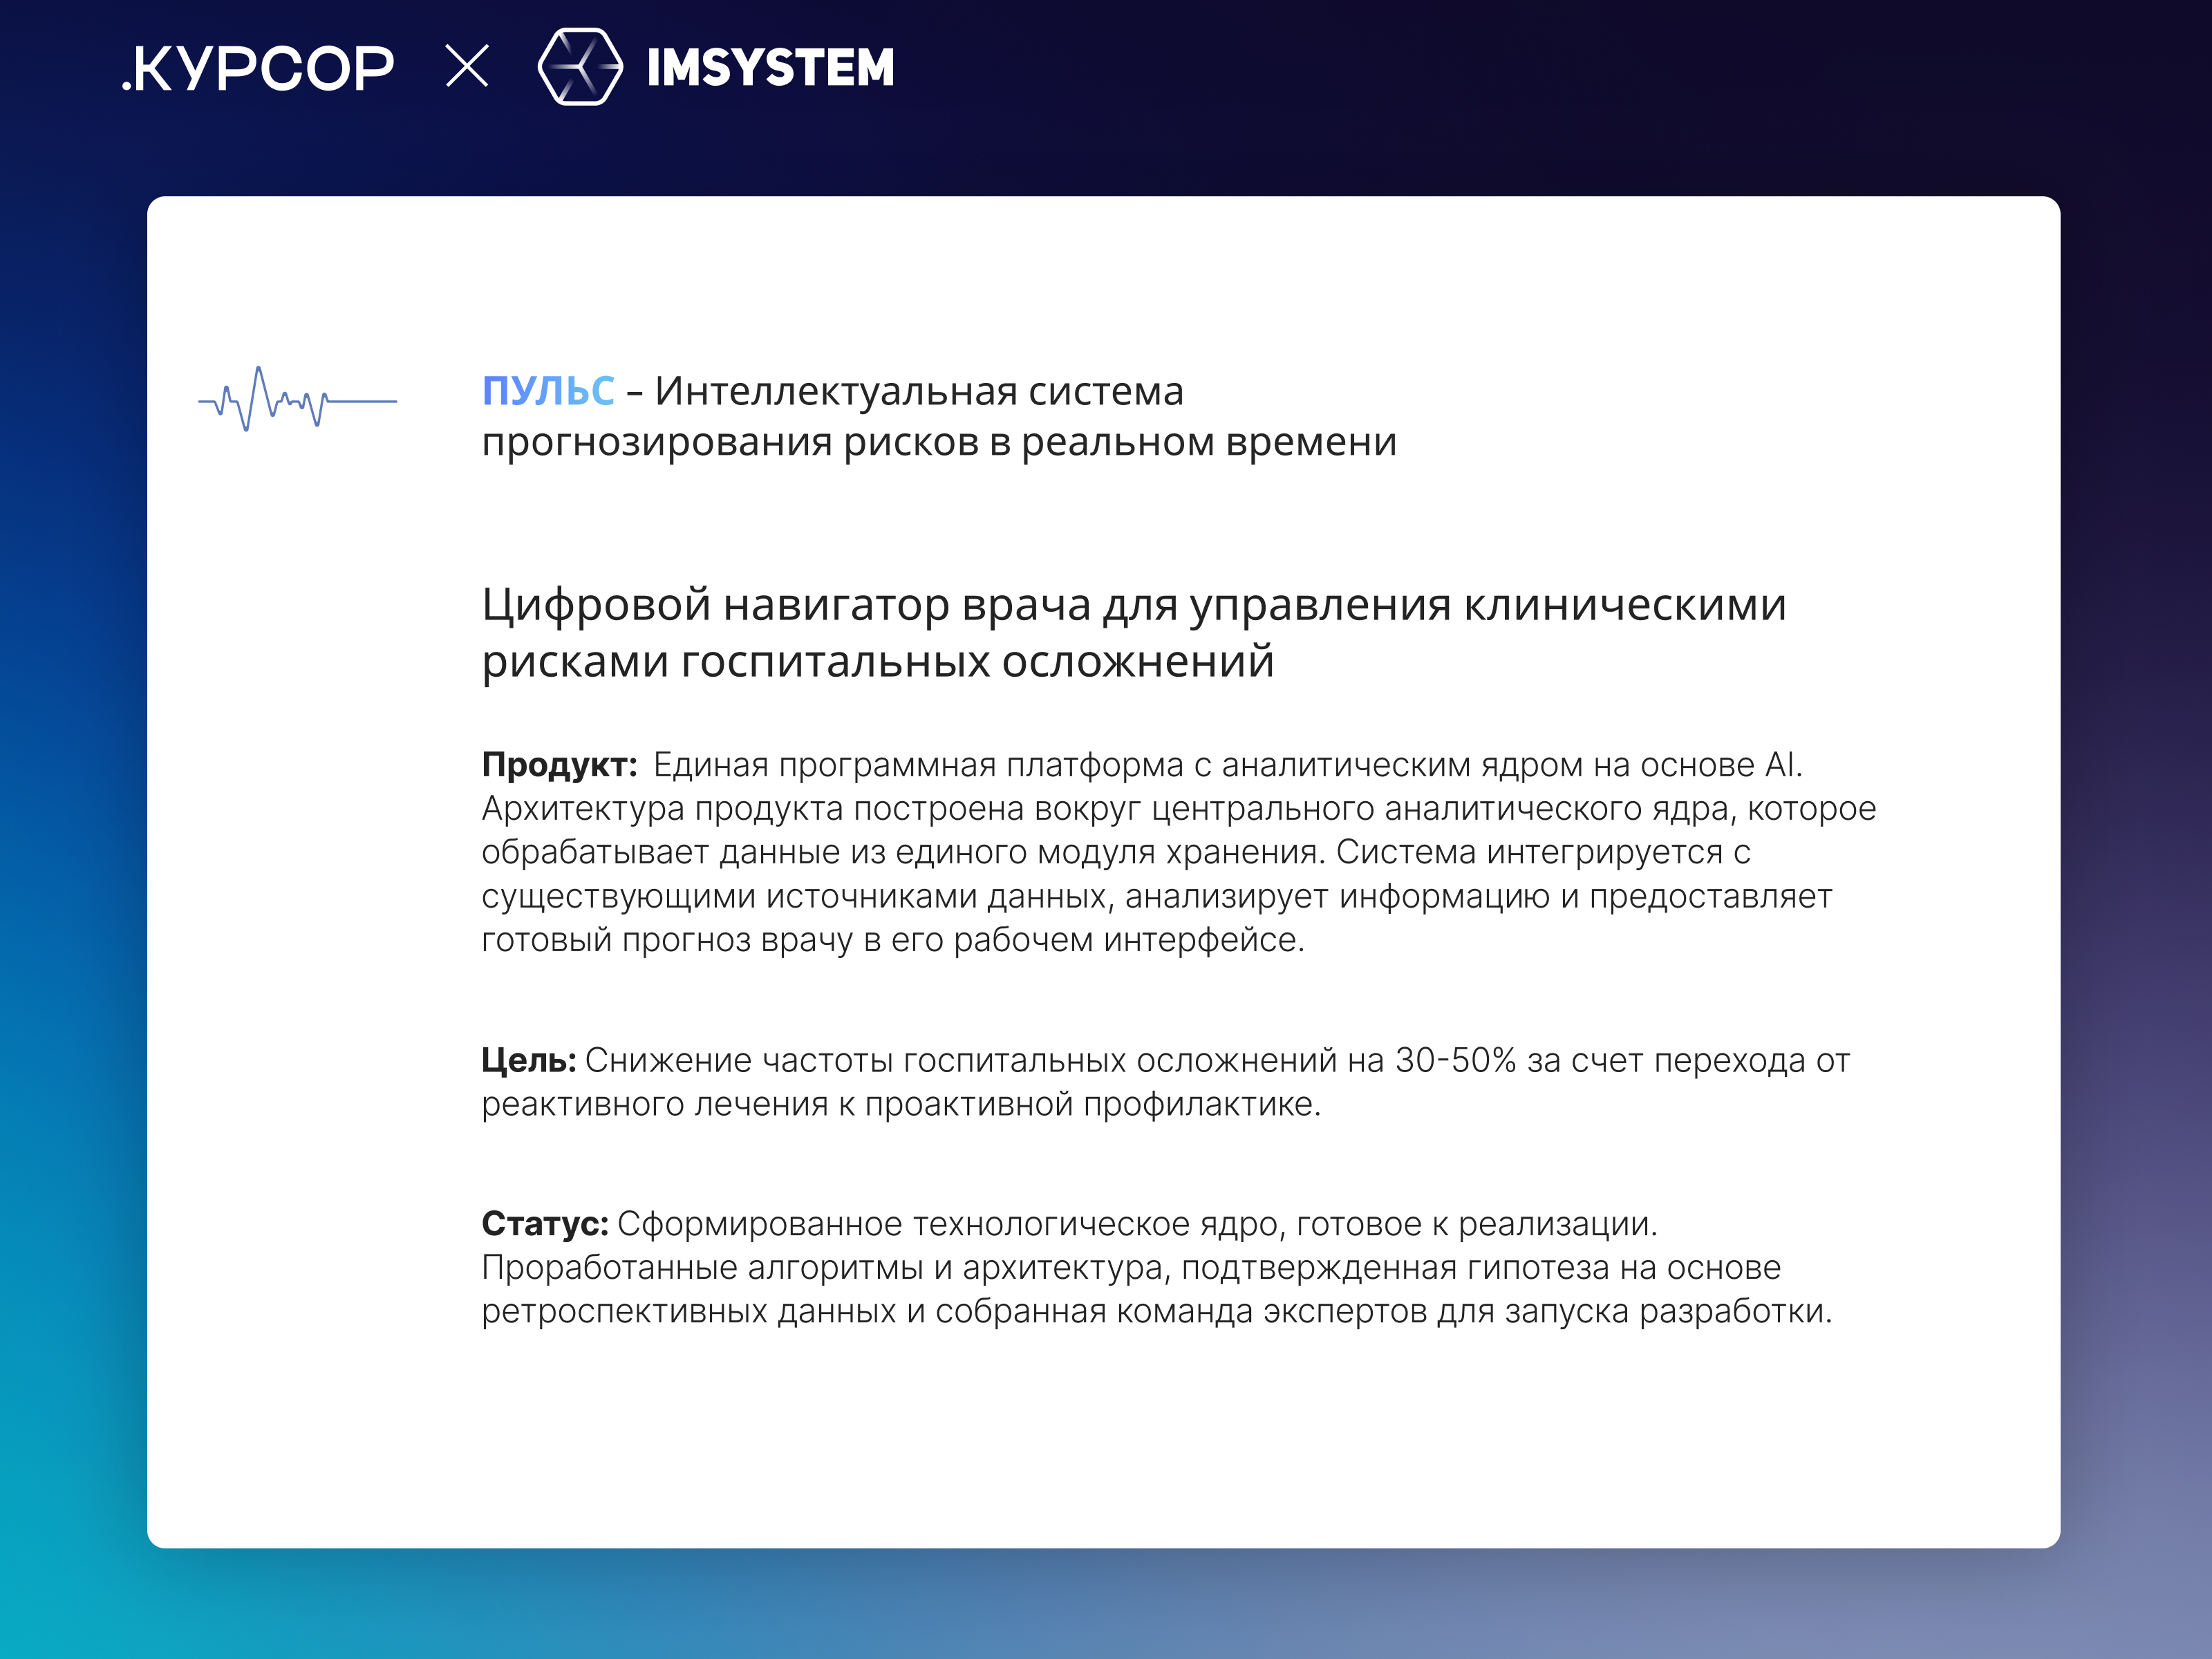The height and width of the screenshot is (1659, 2212).
Task: Click the X partnership symbol between logos
Action: [x=466, y=67]
